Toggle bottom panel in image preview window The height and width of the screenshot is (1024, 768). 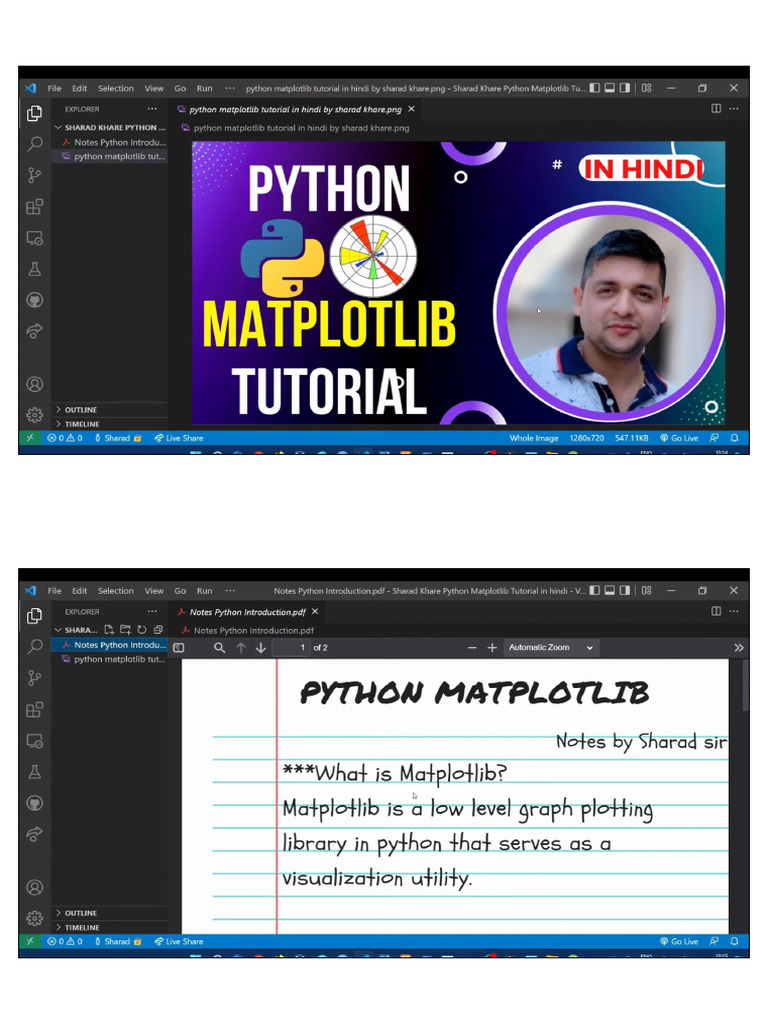tap(609, 88)
